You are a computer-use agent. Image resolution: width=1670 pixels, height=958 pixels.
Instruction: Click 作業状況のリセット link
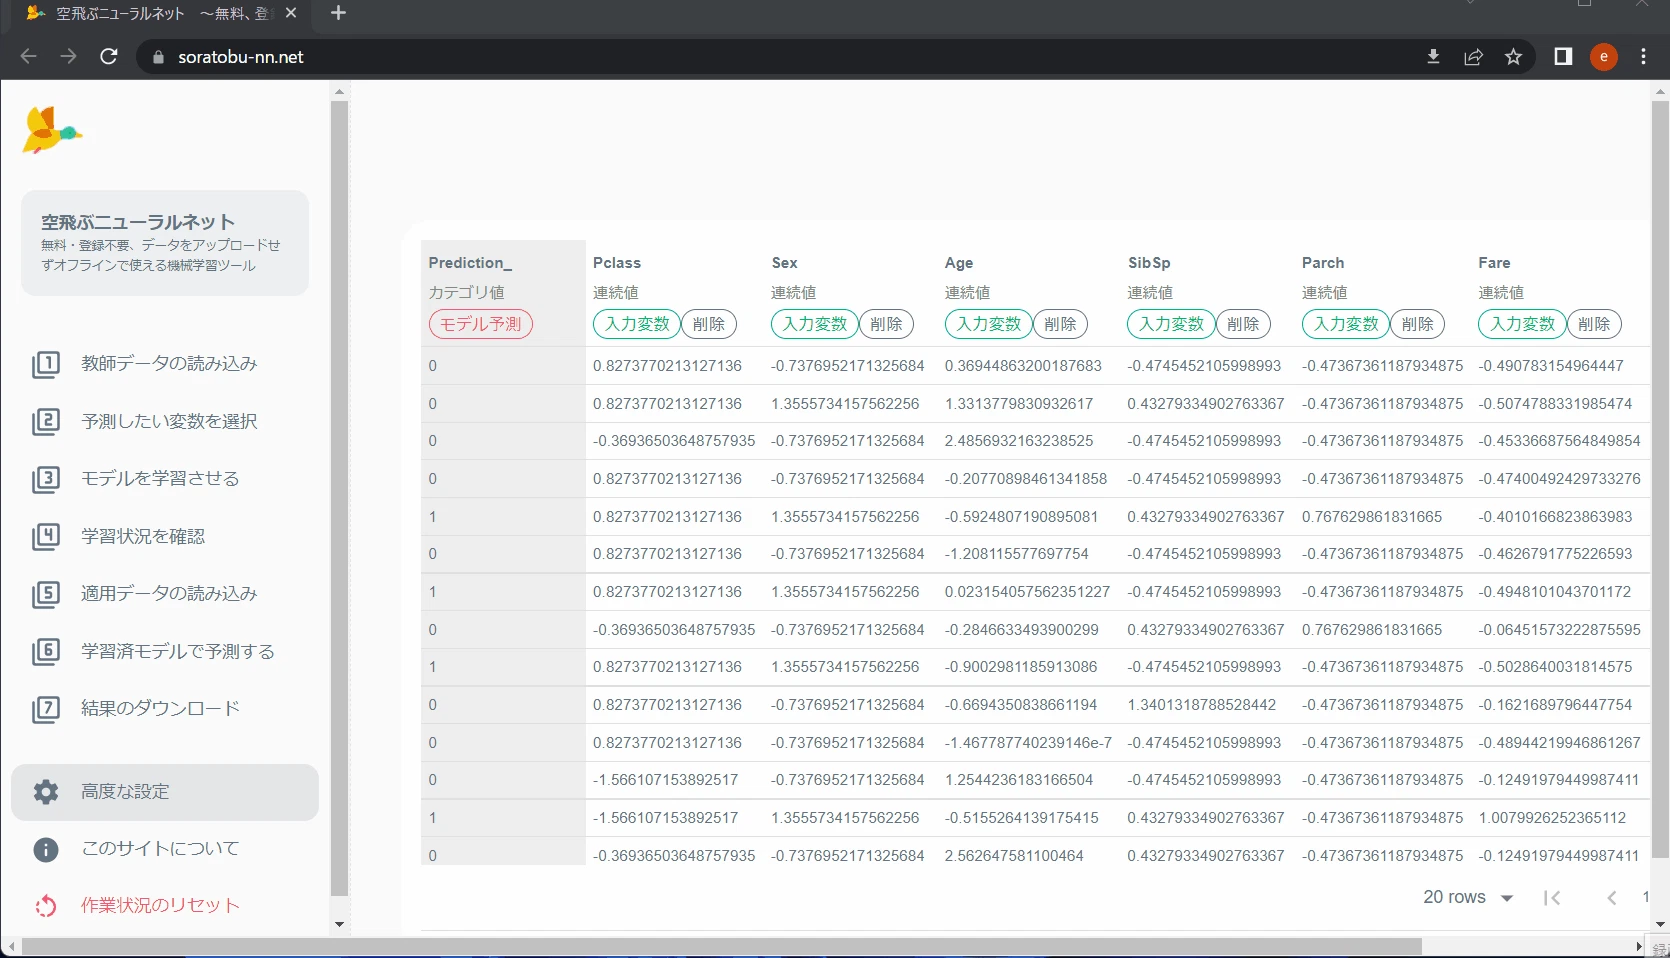(x=161, y=906)
